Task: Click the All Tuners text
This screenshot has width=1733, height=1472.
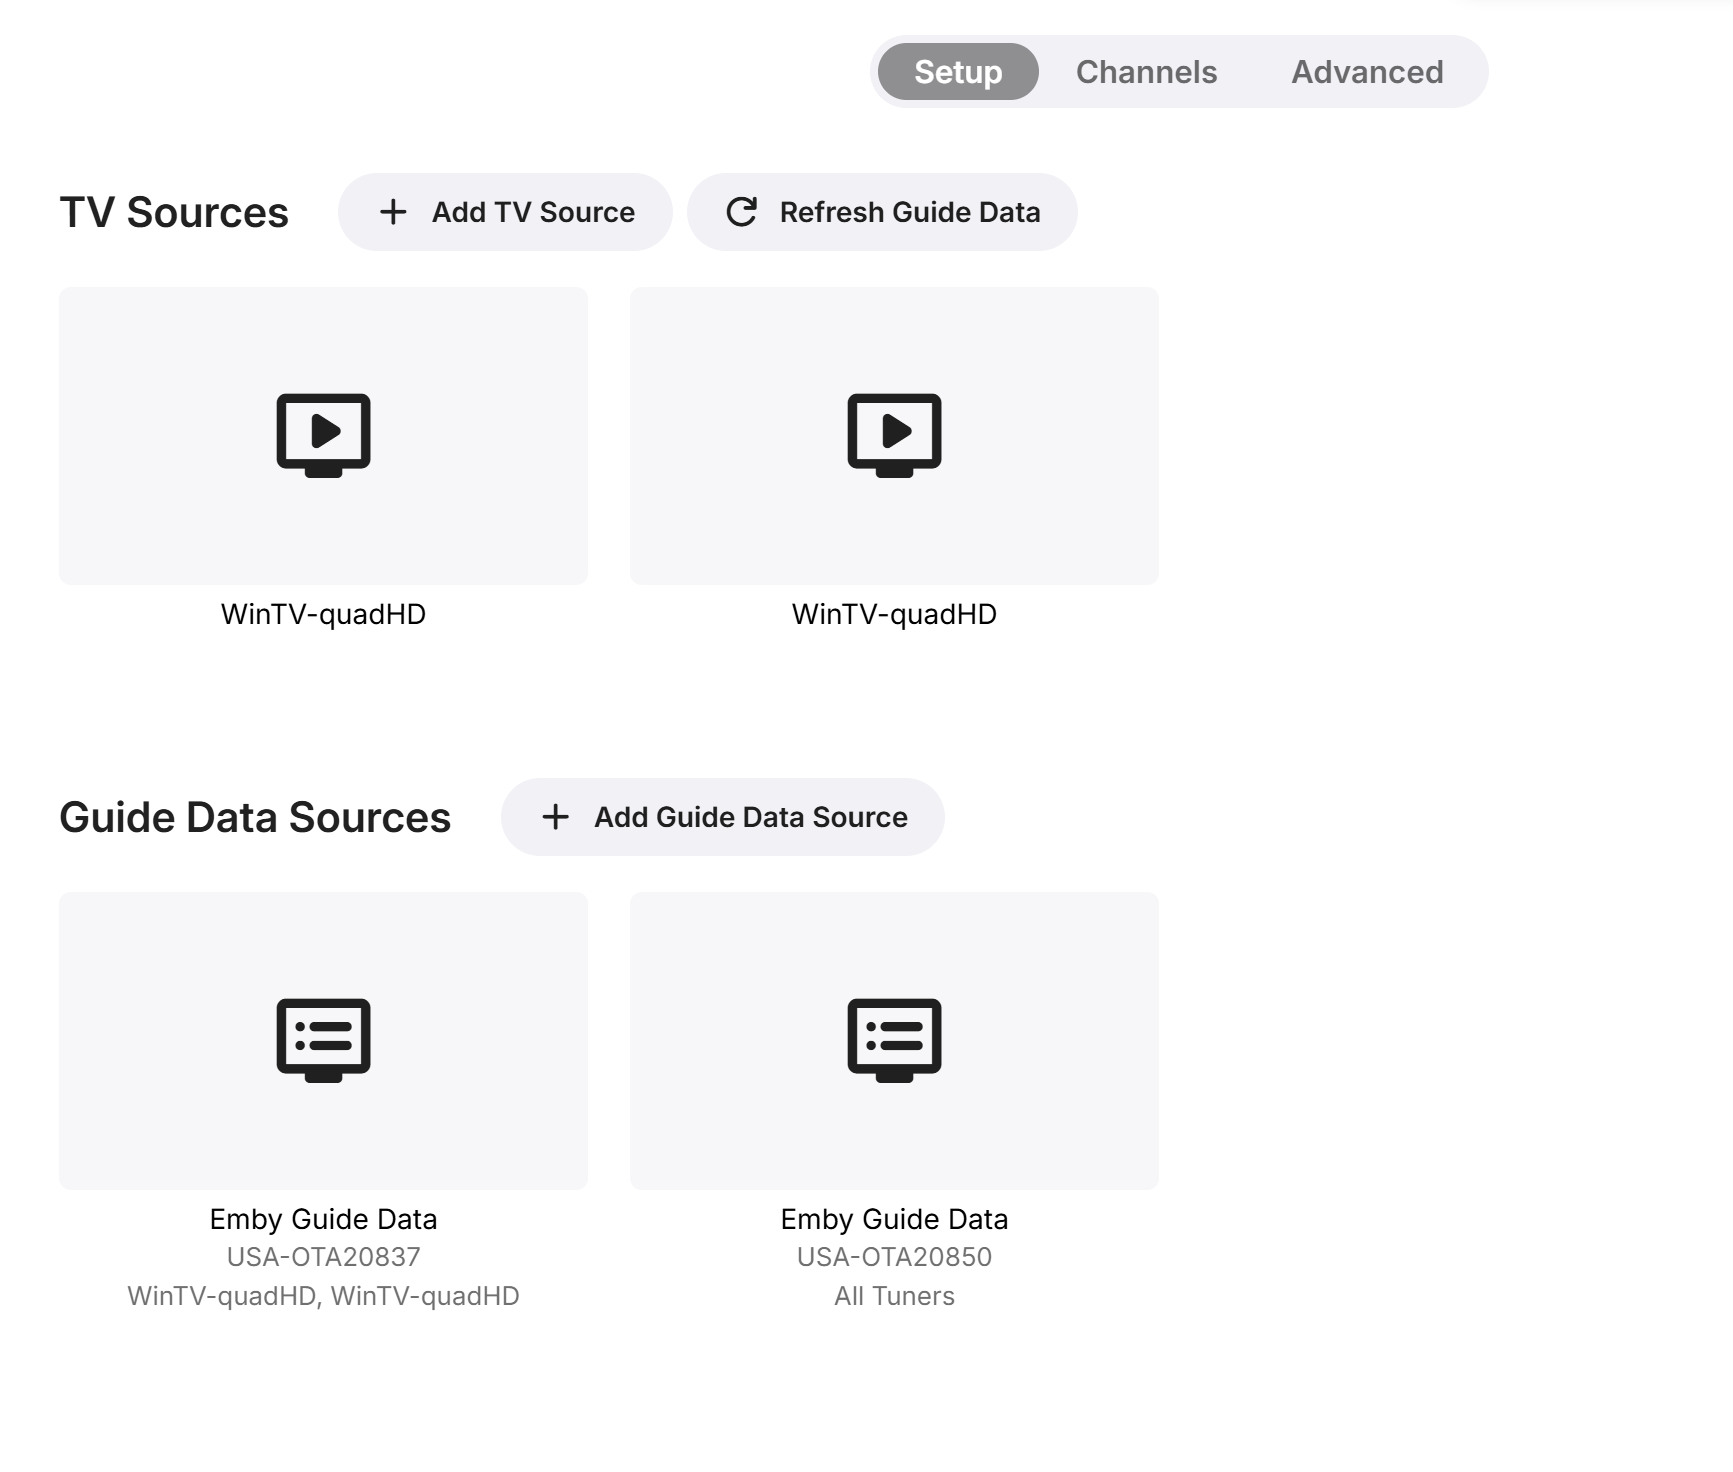Action: click(x=894, y=1296)
